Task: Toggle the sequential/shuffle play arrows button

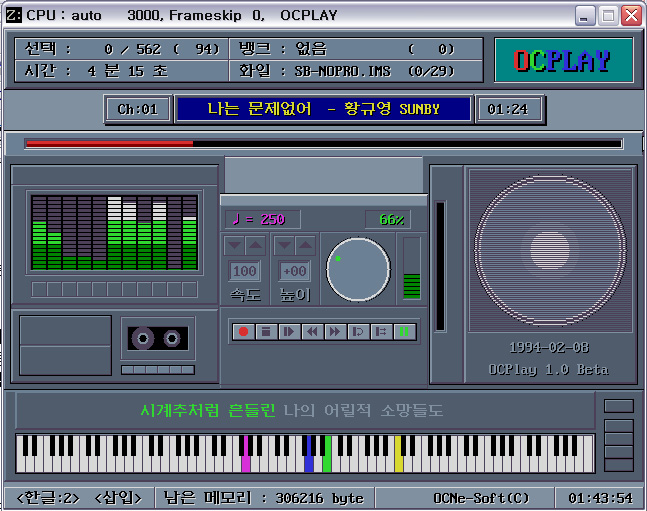Action: [x=381, y=331]
